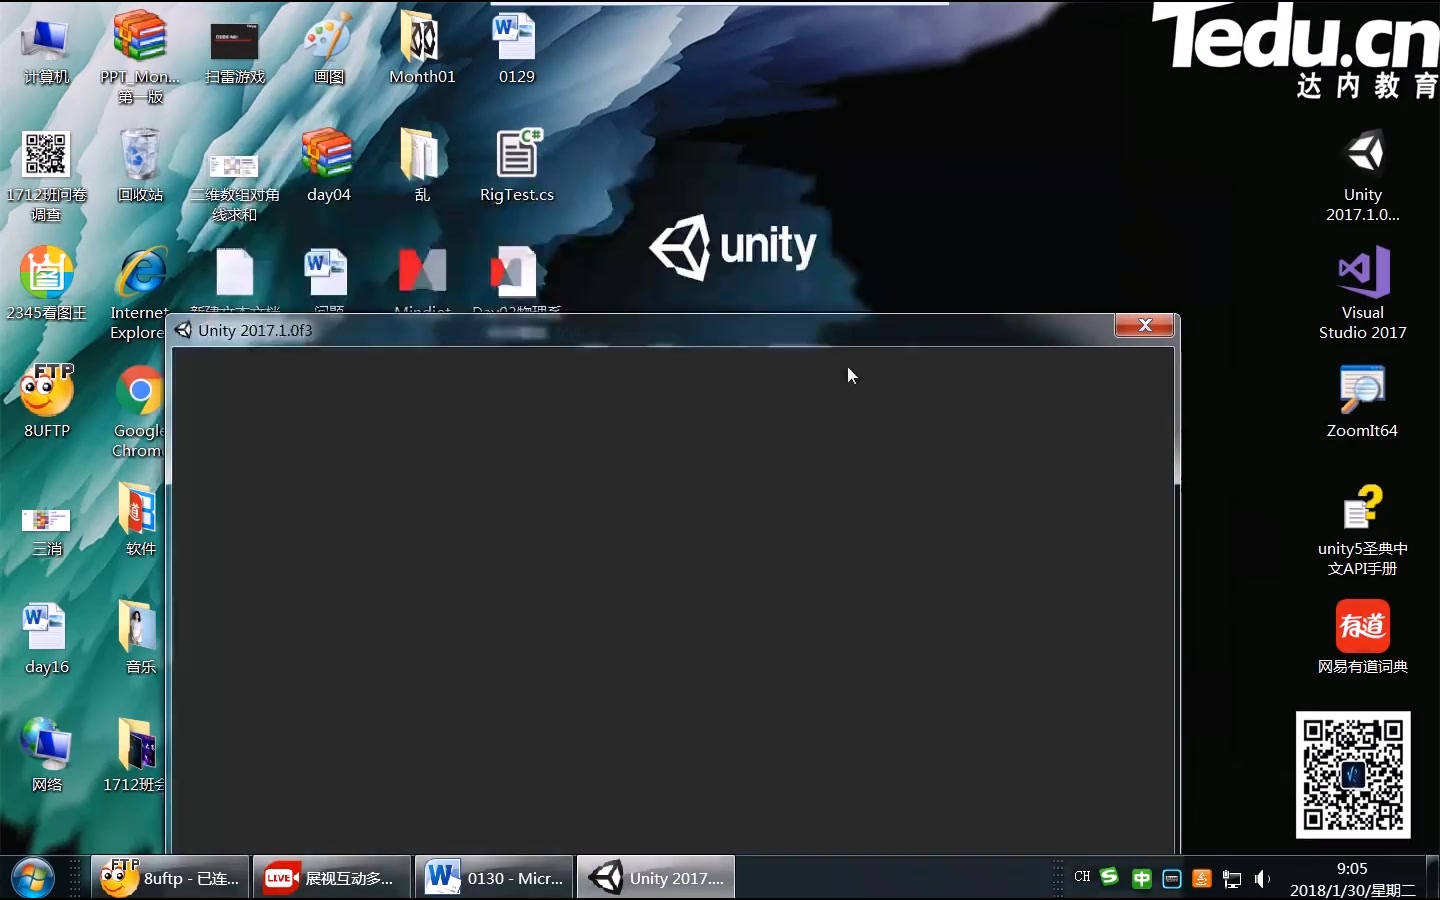Open 2345看图王 image viewer
Viewport: 1440px width, 900px height.
(x=46, y=270)
